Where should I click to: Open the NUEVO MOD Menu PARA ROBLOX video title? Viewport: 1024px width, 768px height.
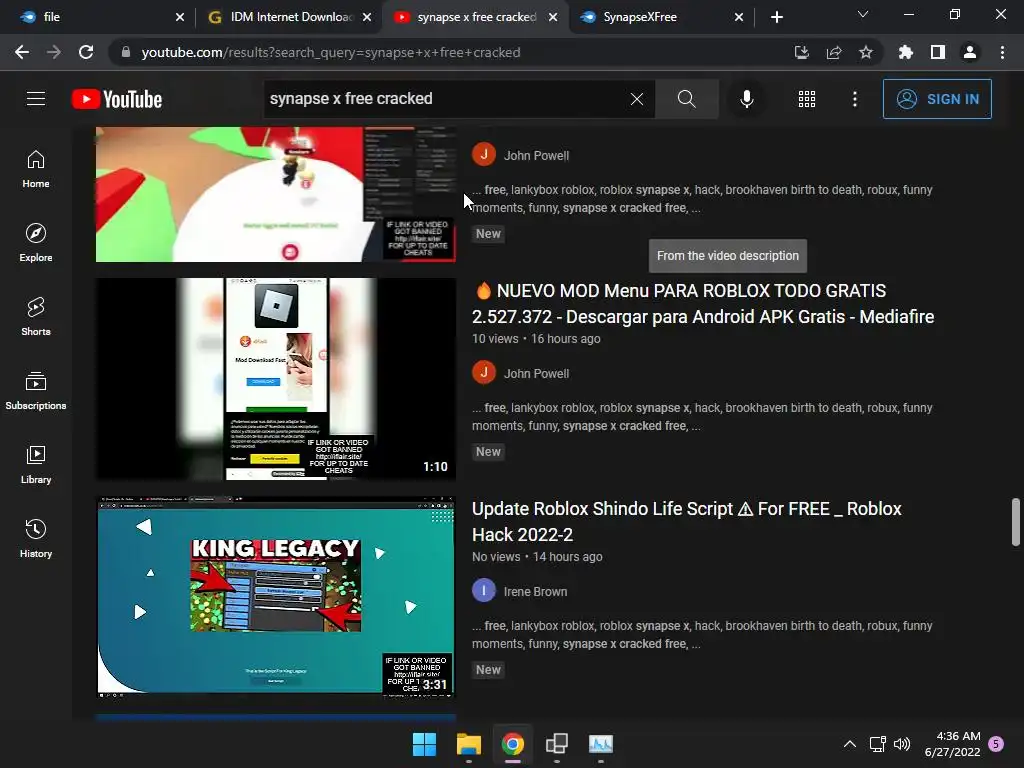point(703,304)
